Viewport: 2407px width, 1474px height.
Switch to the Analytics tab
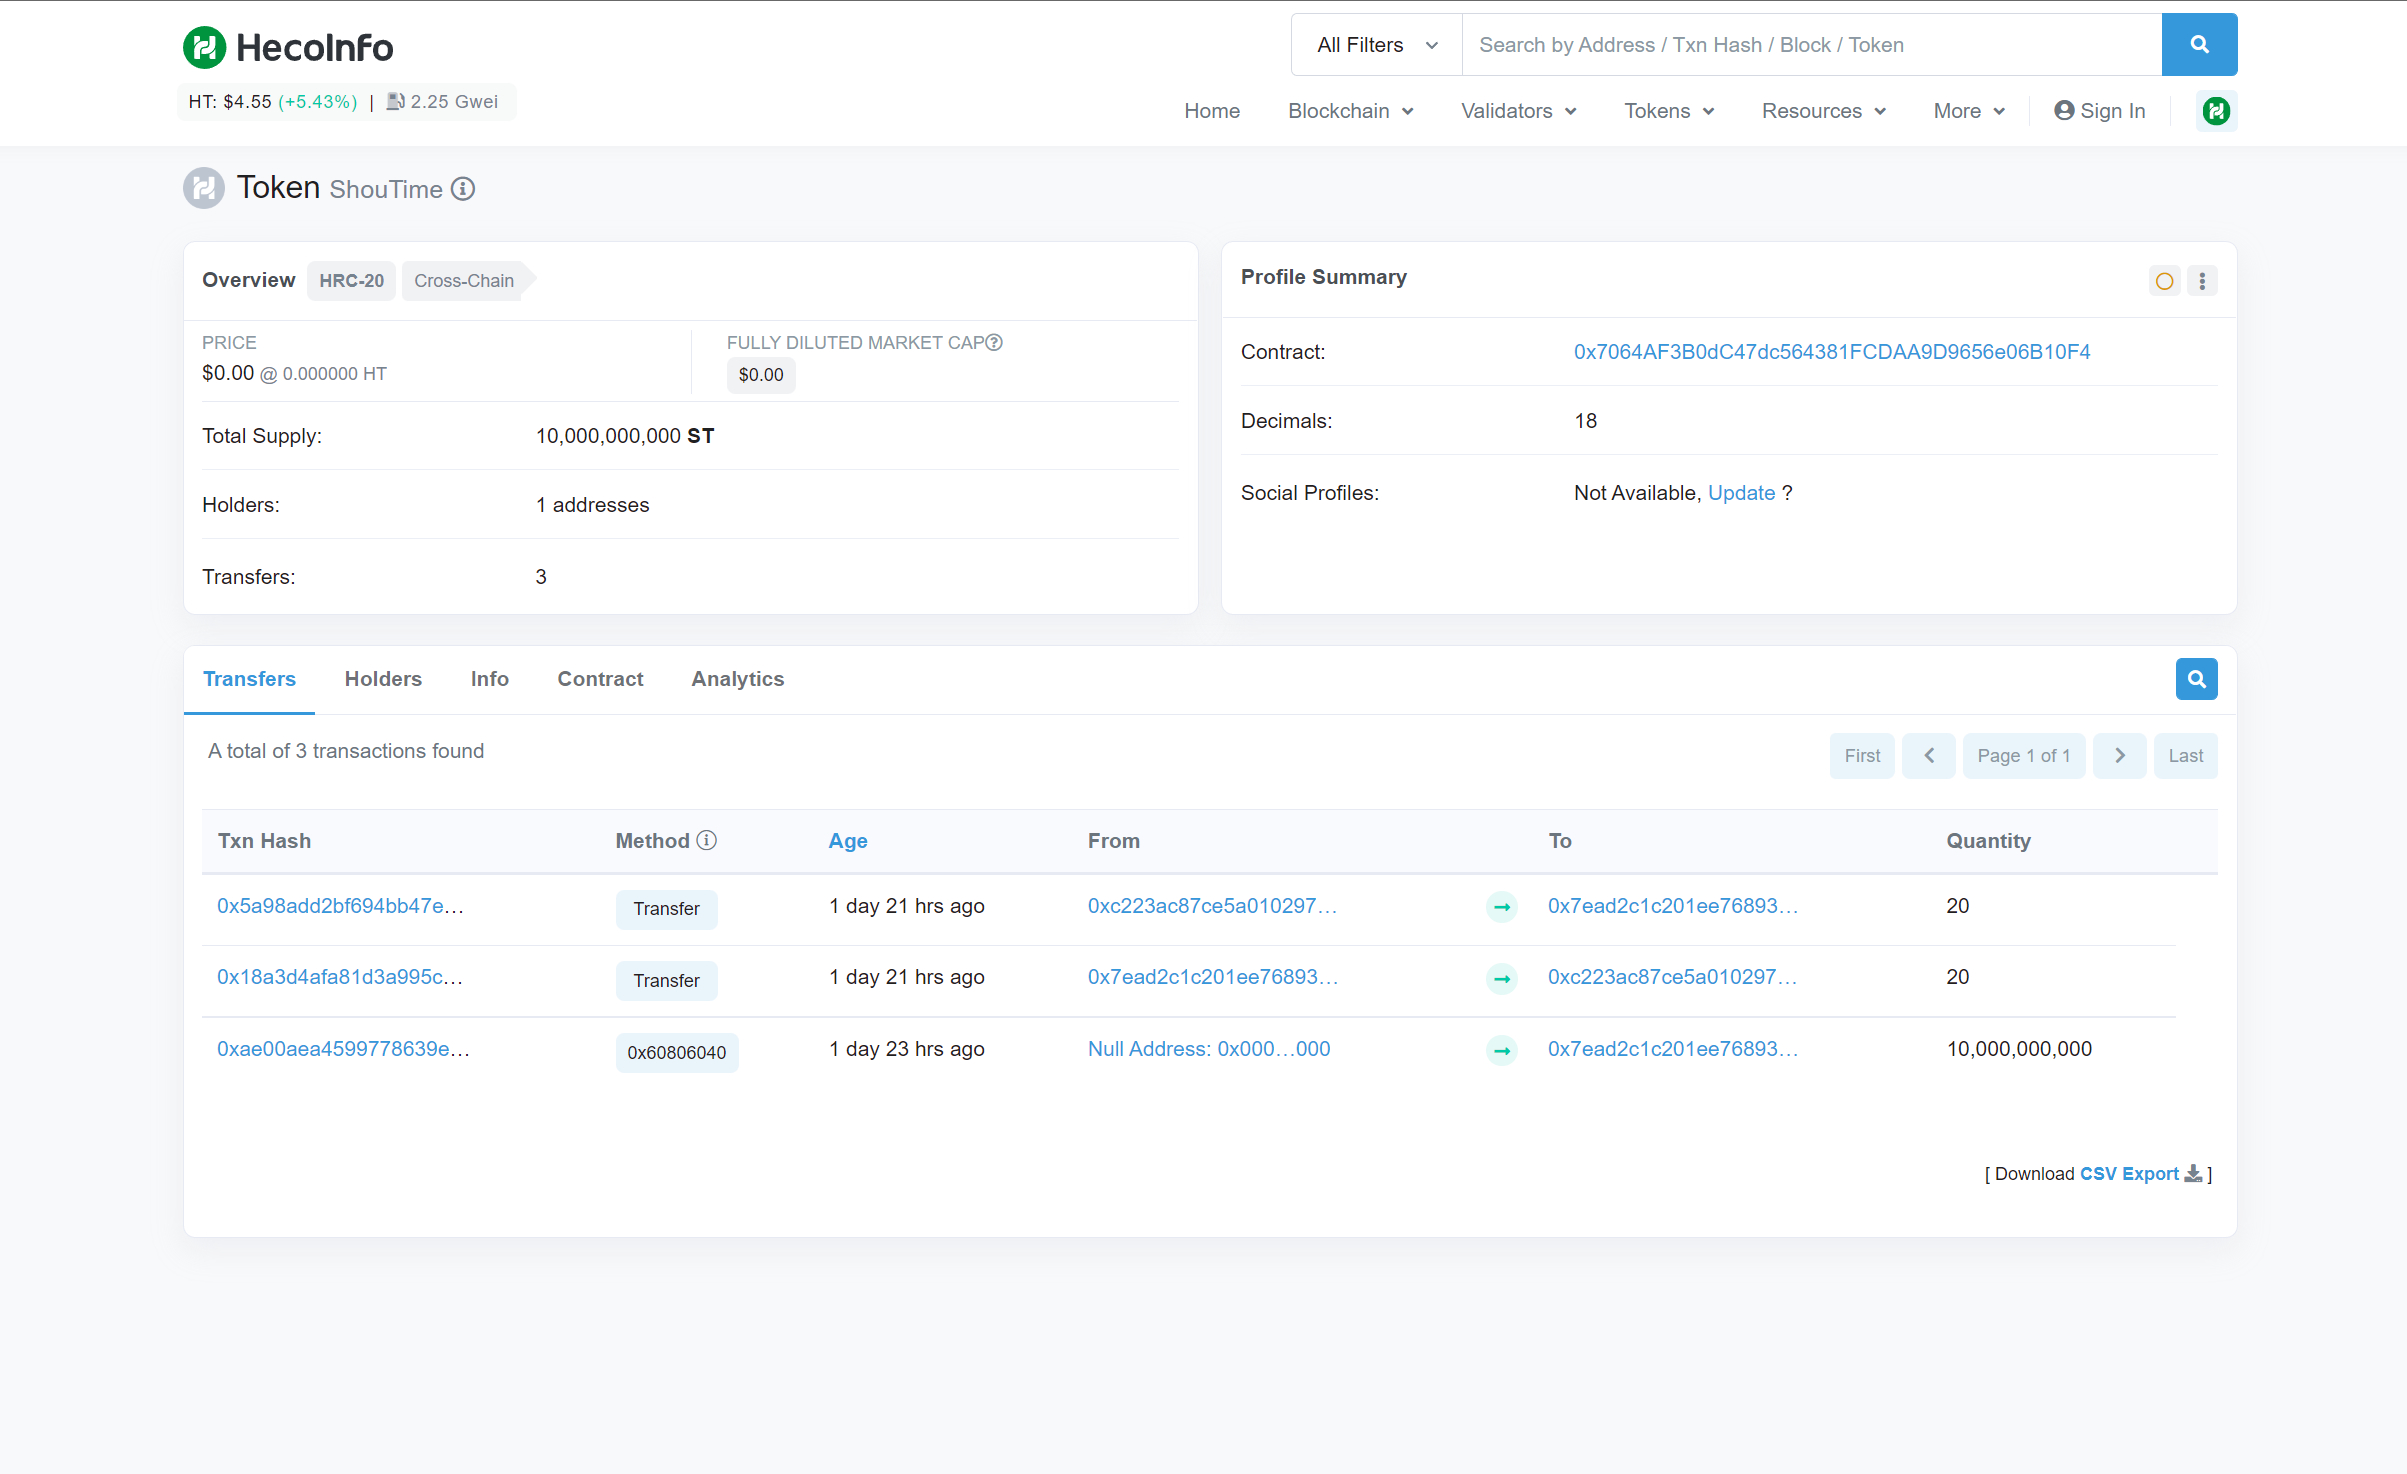pyautogui.click(x=738, y=679)
